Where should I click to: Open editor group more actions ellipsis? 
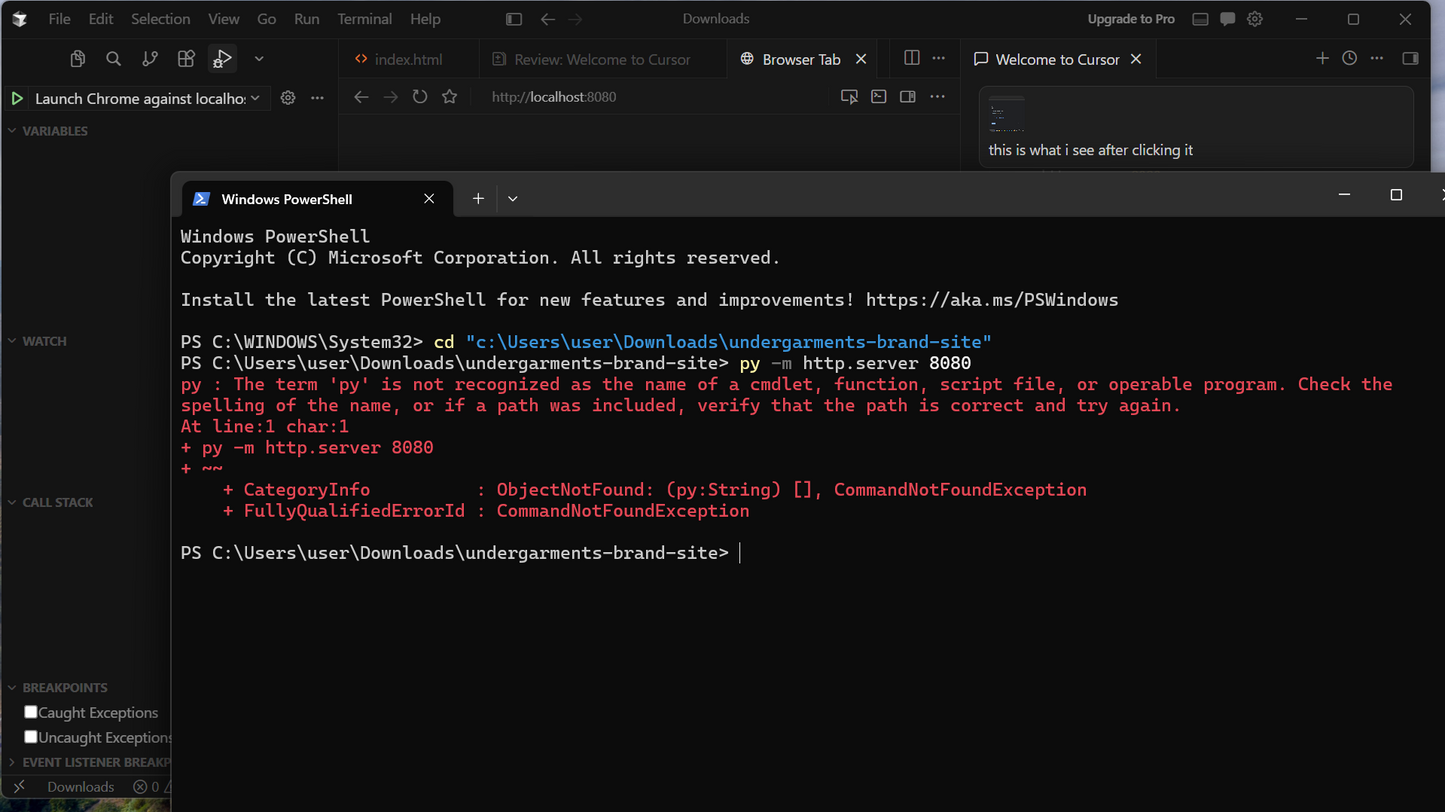tap(938, 58)
